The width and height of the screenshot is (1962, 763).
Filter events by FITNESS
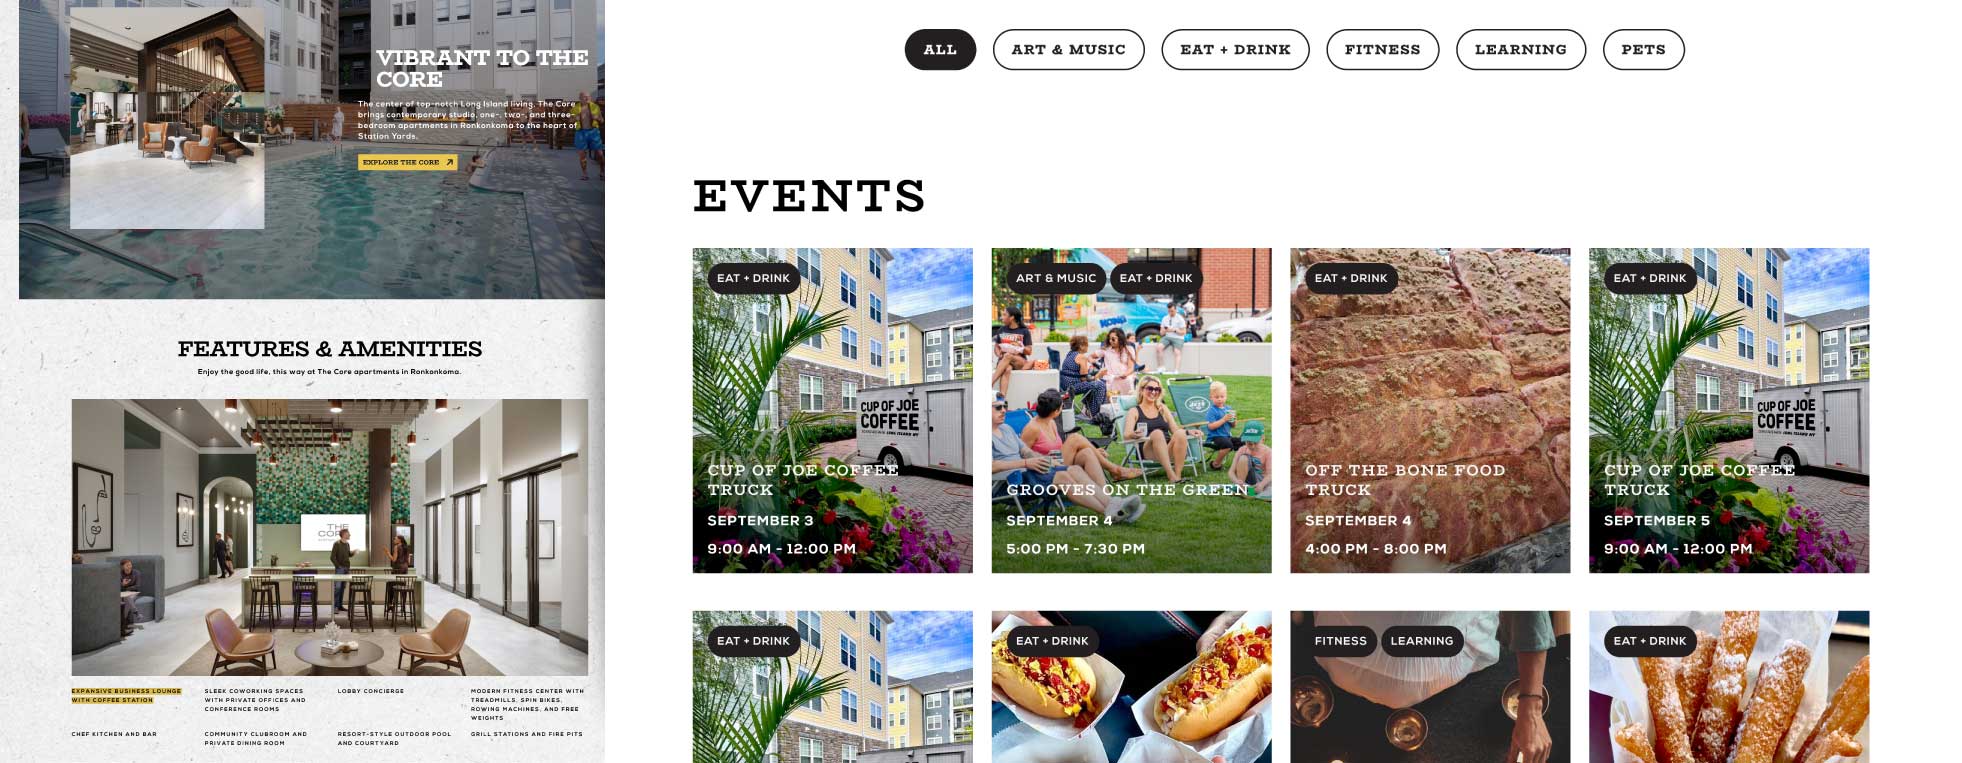1382,50
